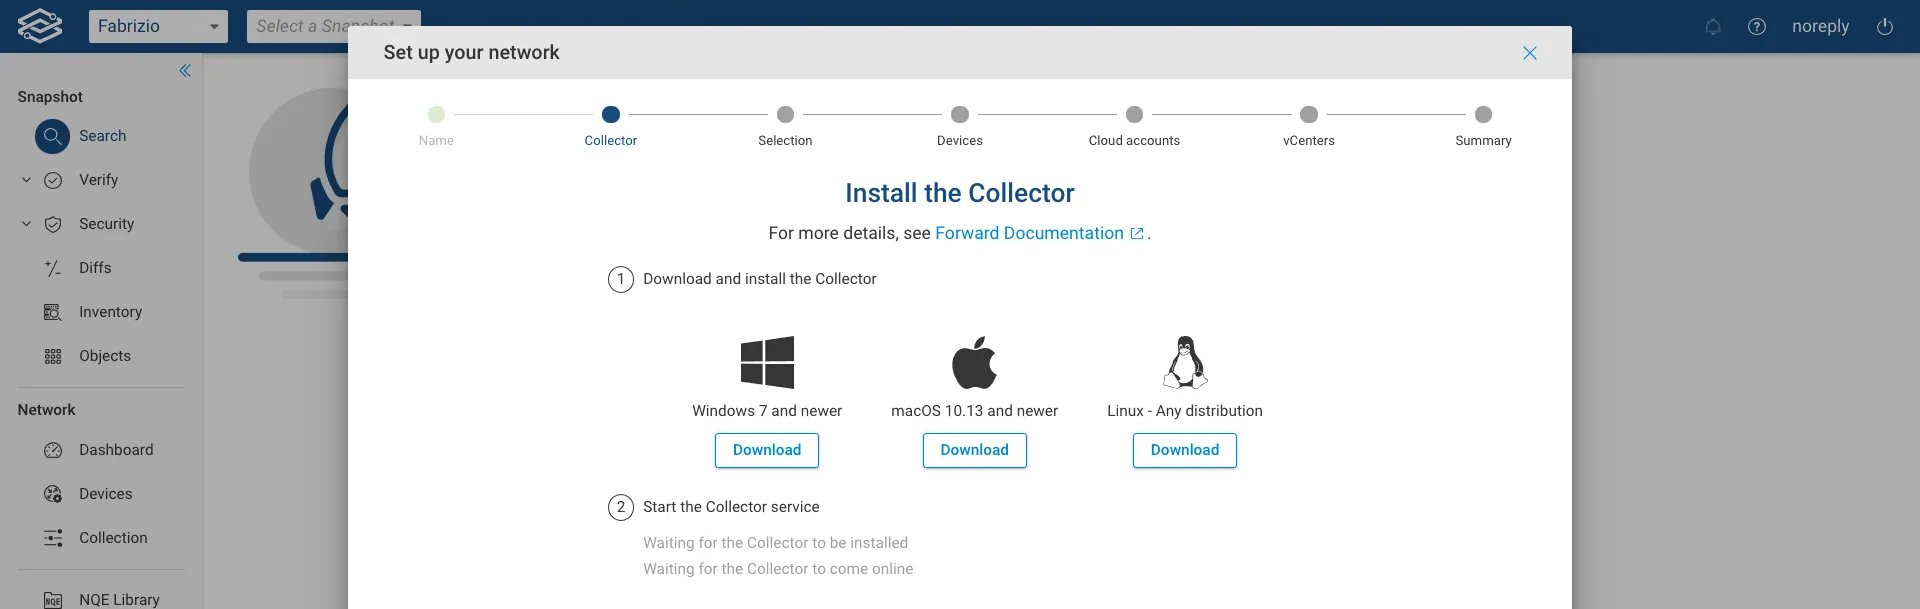Expand the Security section chevron
Image resolution: width=1920 pixels, height=609 pixels.
27,224
